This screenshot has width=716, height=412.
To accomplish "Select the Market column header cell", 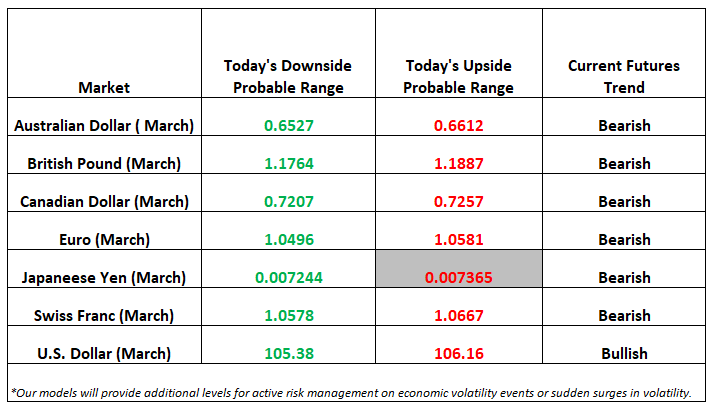I will pyautogui.click(x=104, y=53).
